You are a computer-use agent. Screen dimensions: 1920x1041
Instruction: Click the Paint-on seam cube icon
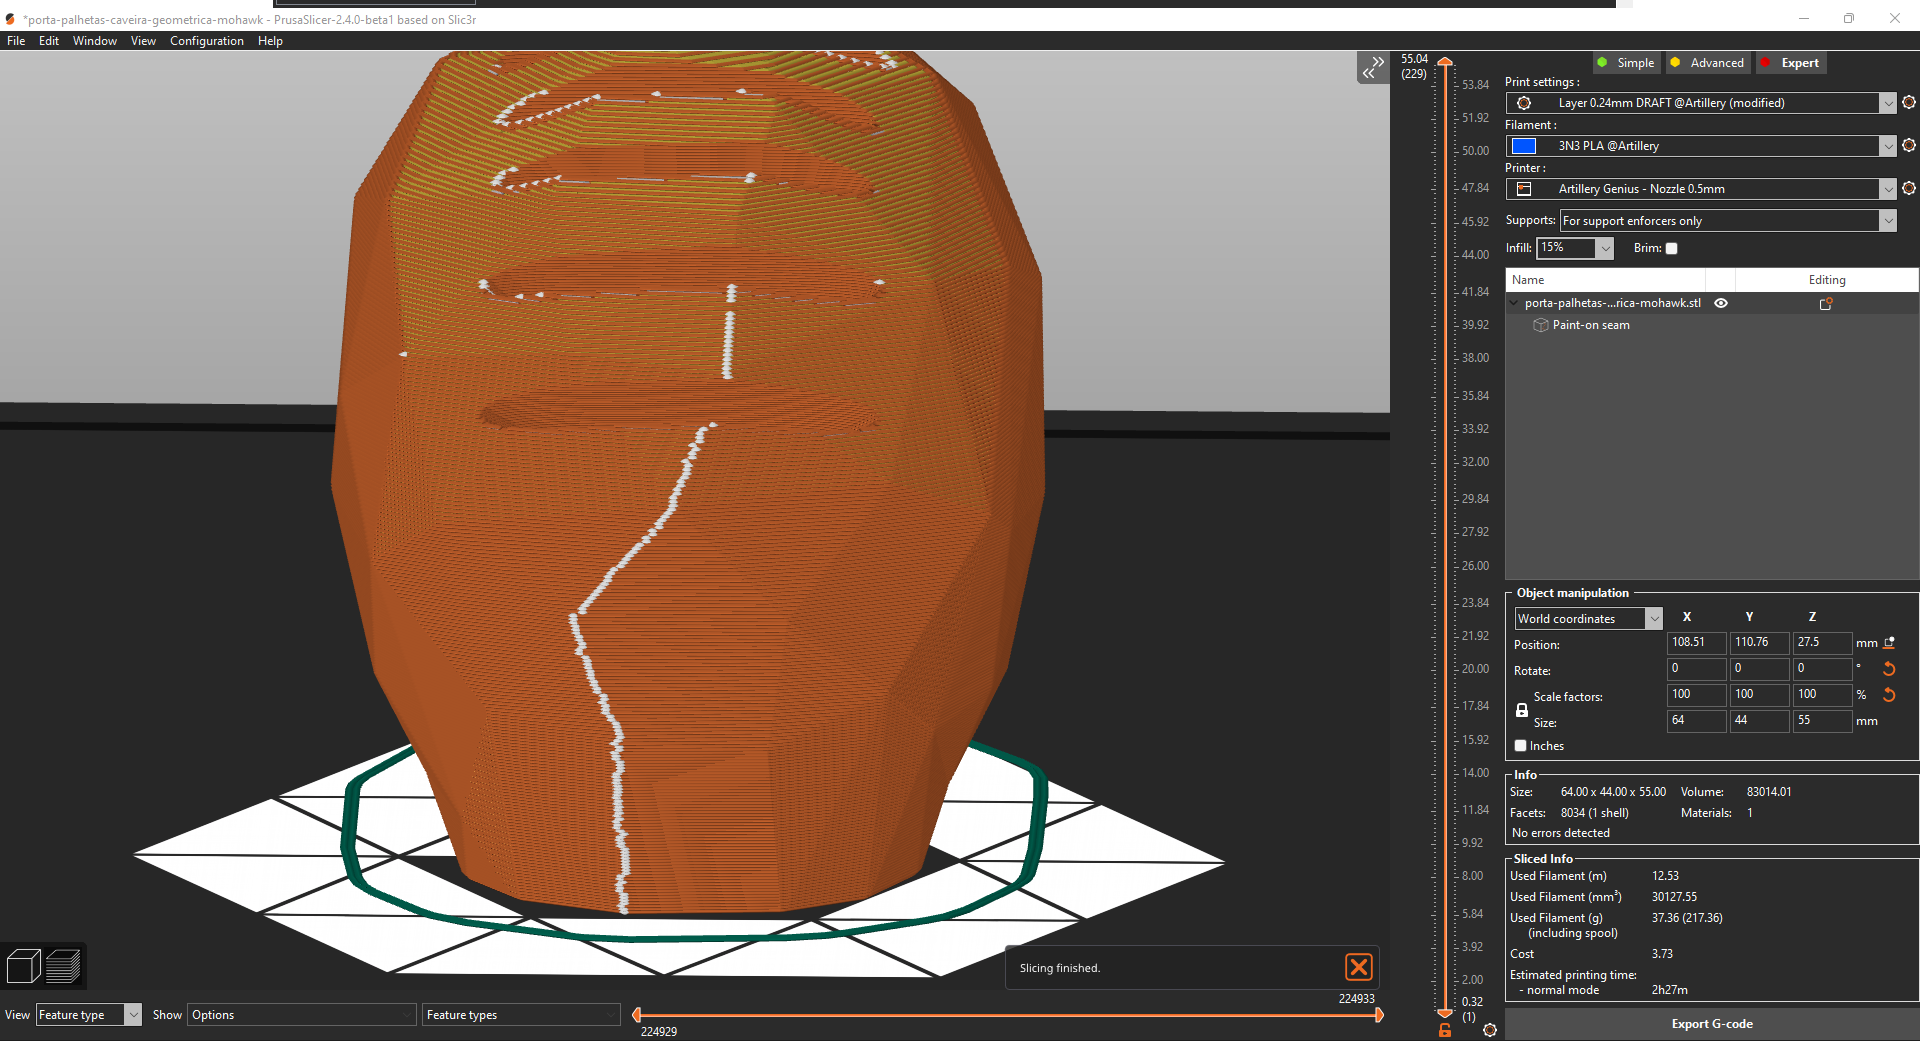point(1540,325)
